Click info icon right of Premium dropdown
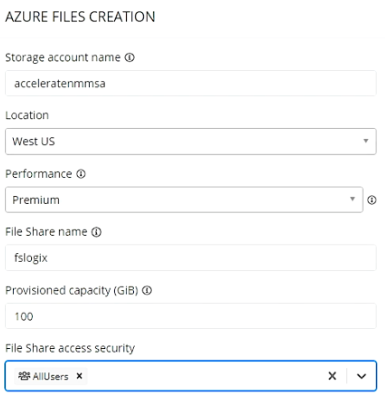Image resolution: width=385 pixels, height=399 pixels. pyautogui.click(x=372, y=200)
